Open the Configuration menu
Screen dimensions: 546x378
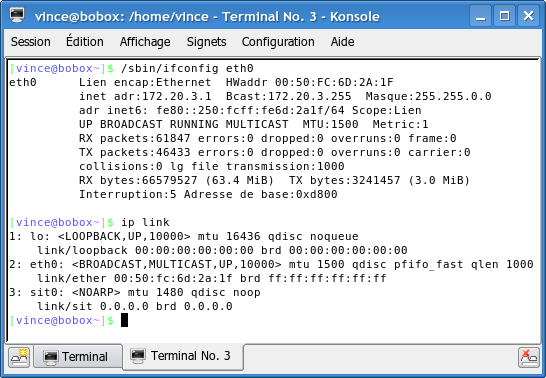(278, 42)
